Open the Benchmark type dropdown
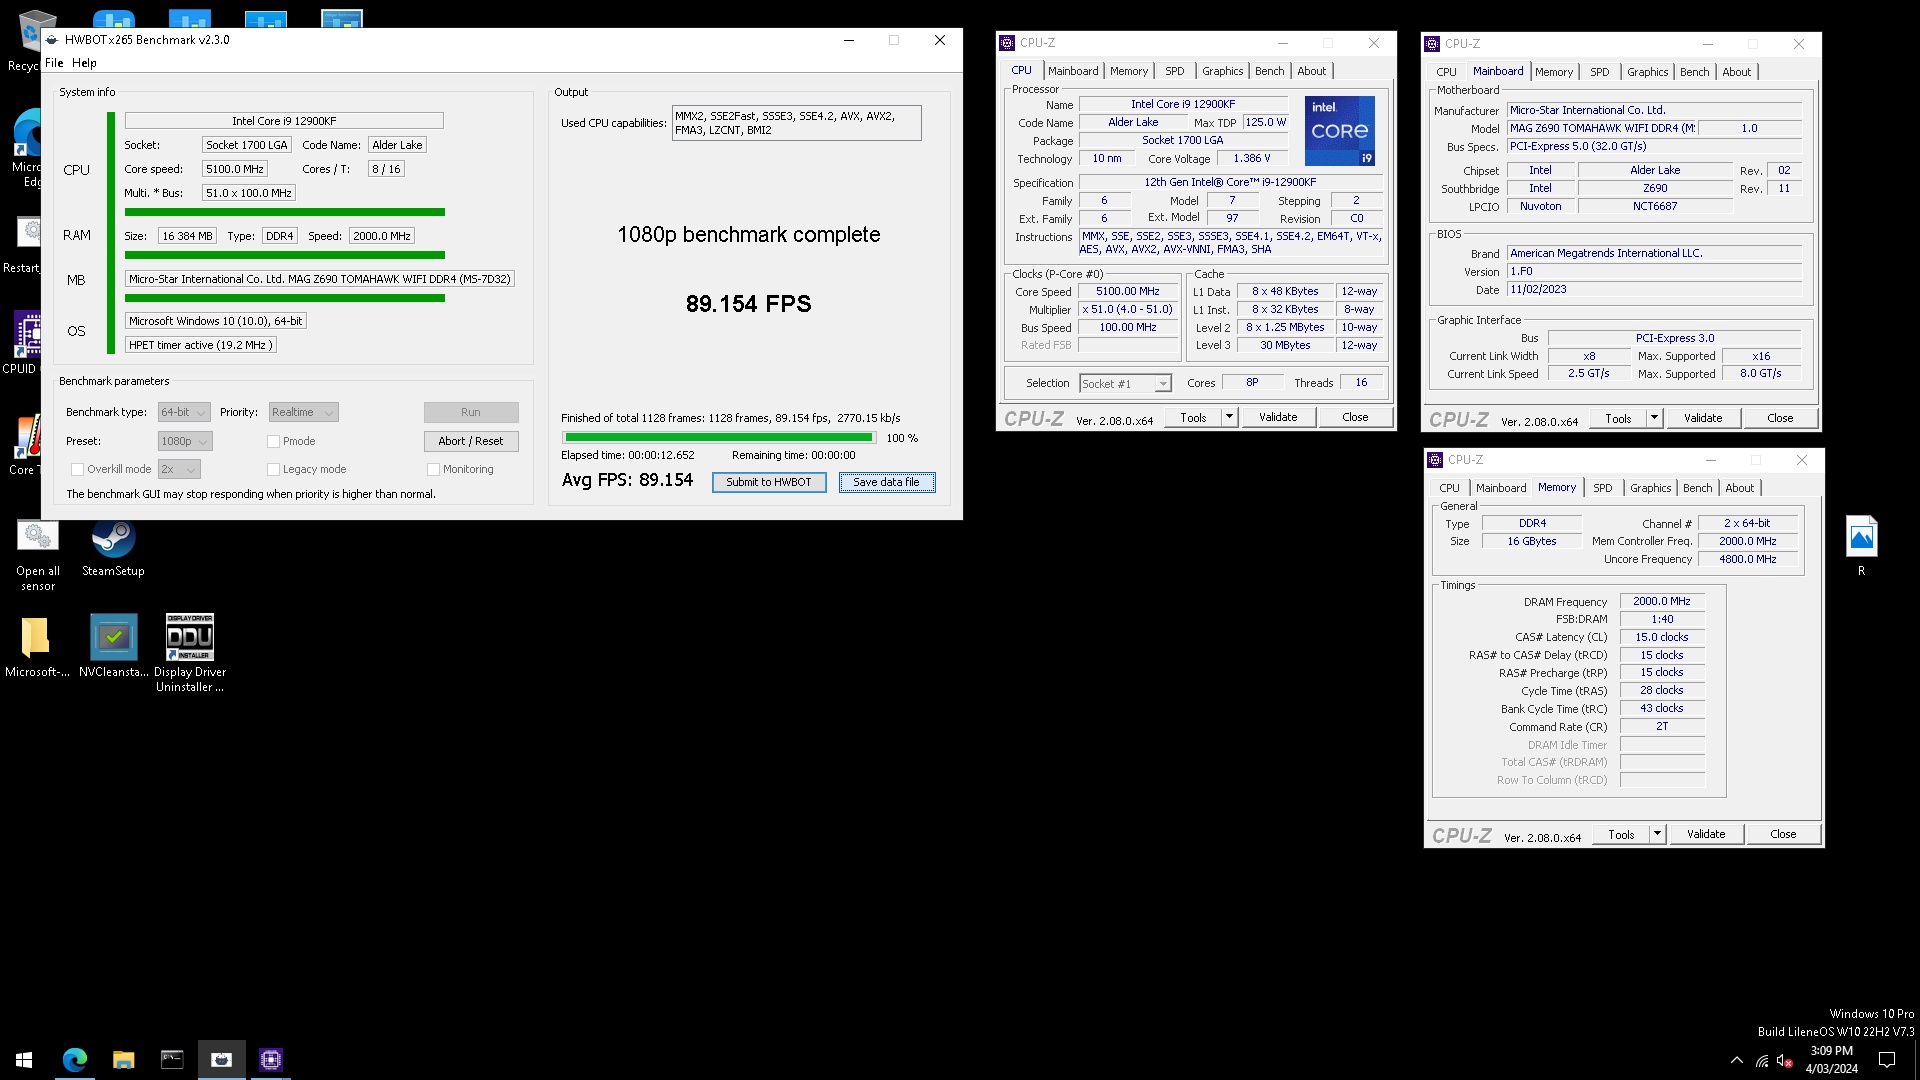Viewport: 1920px width, 1080px height. 184,412
